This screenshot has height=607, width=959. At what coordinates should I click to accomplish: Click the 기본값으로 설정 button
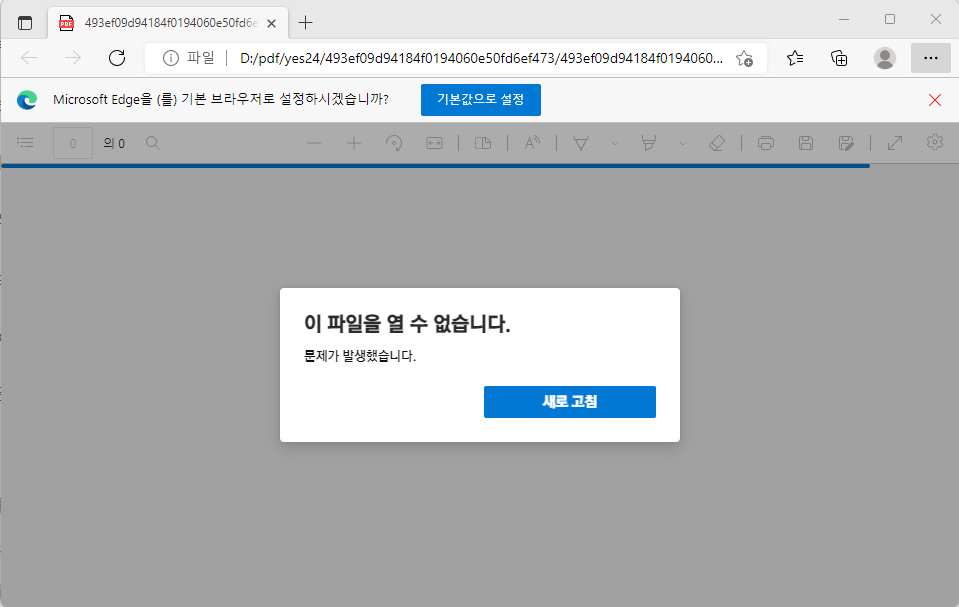tap(481, 100)
